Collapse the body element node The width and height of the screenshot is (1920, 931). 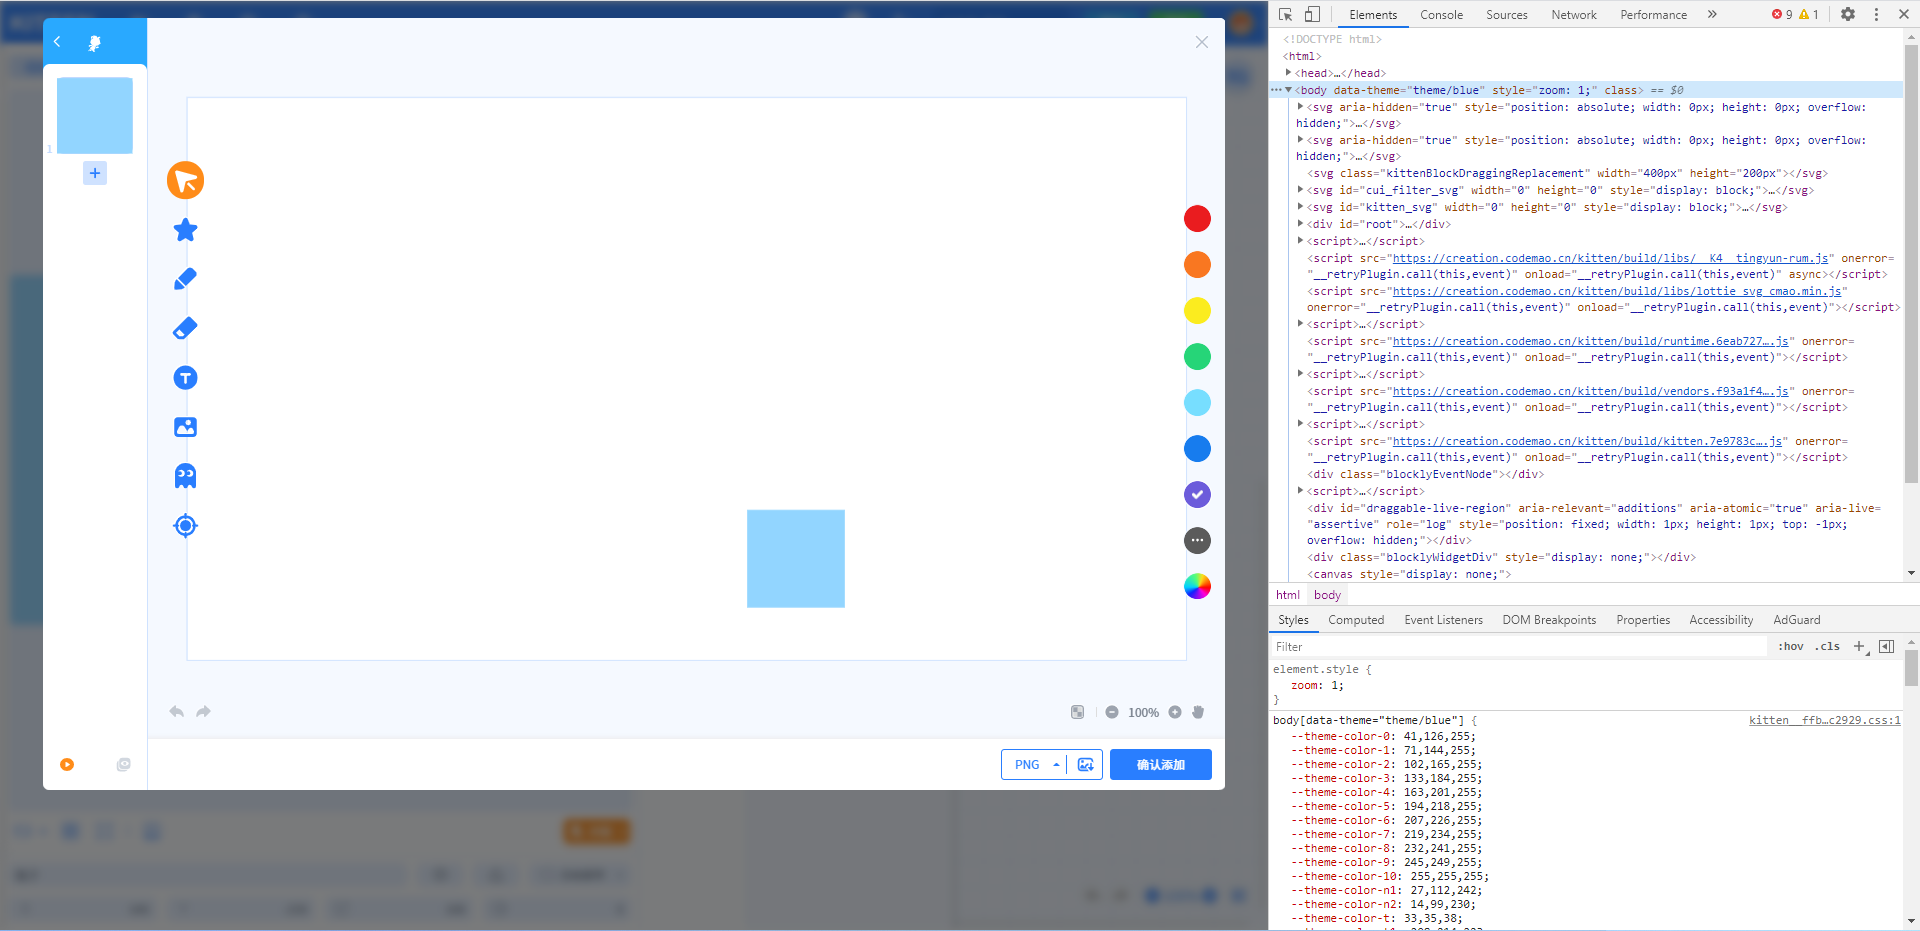point(1288,90)
